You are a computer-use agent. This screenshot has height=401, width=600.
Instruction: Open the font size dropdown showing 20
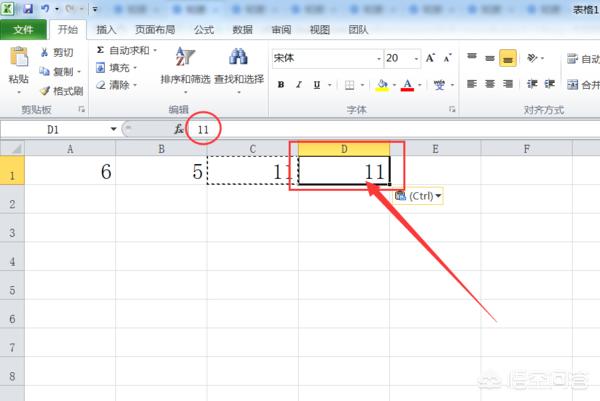coord(416,59)
